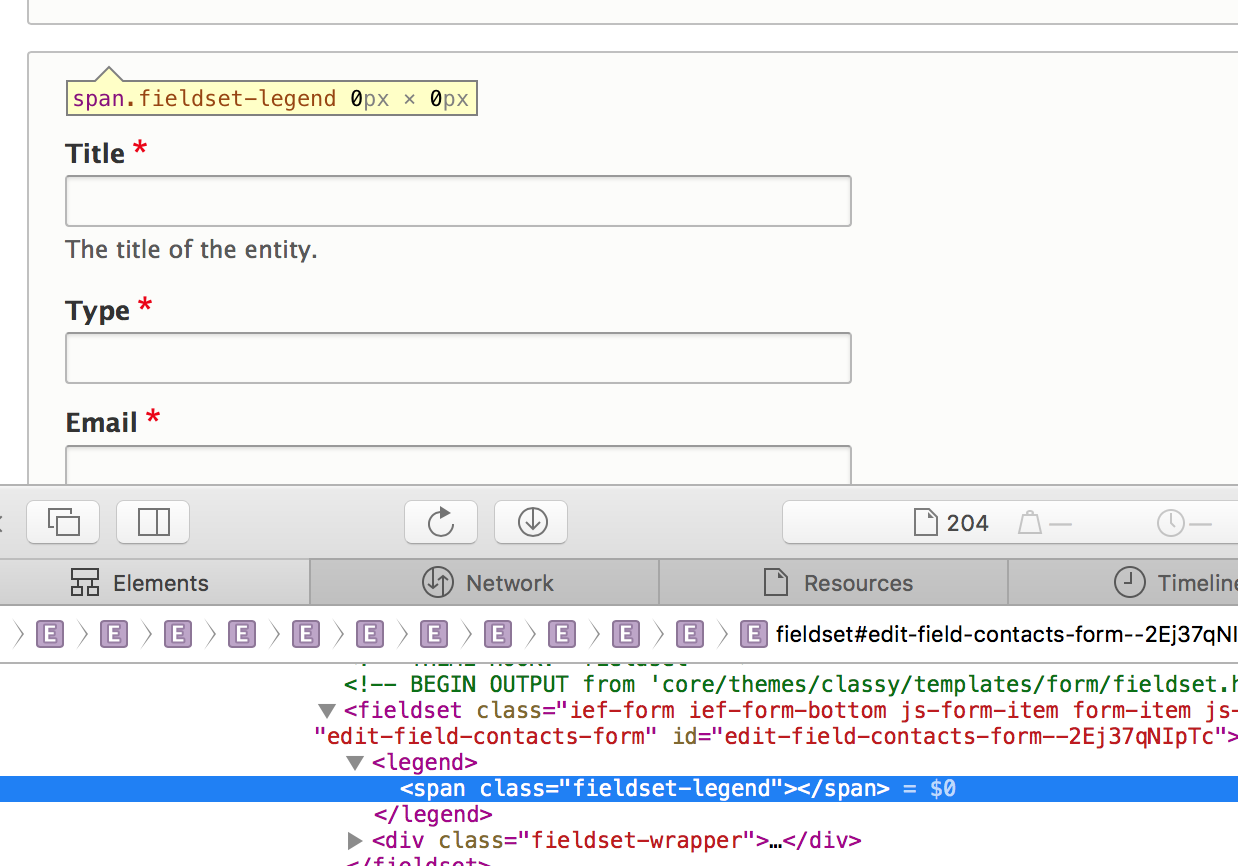Screen dimensions: 1238x866
Task: Open the Network tab
Action: pyautogui.click(x=488, y=583)
